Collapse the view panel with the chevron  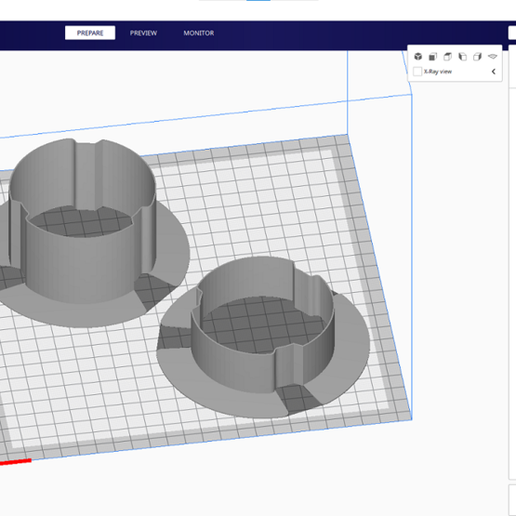(x=494, y=71)
